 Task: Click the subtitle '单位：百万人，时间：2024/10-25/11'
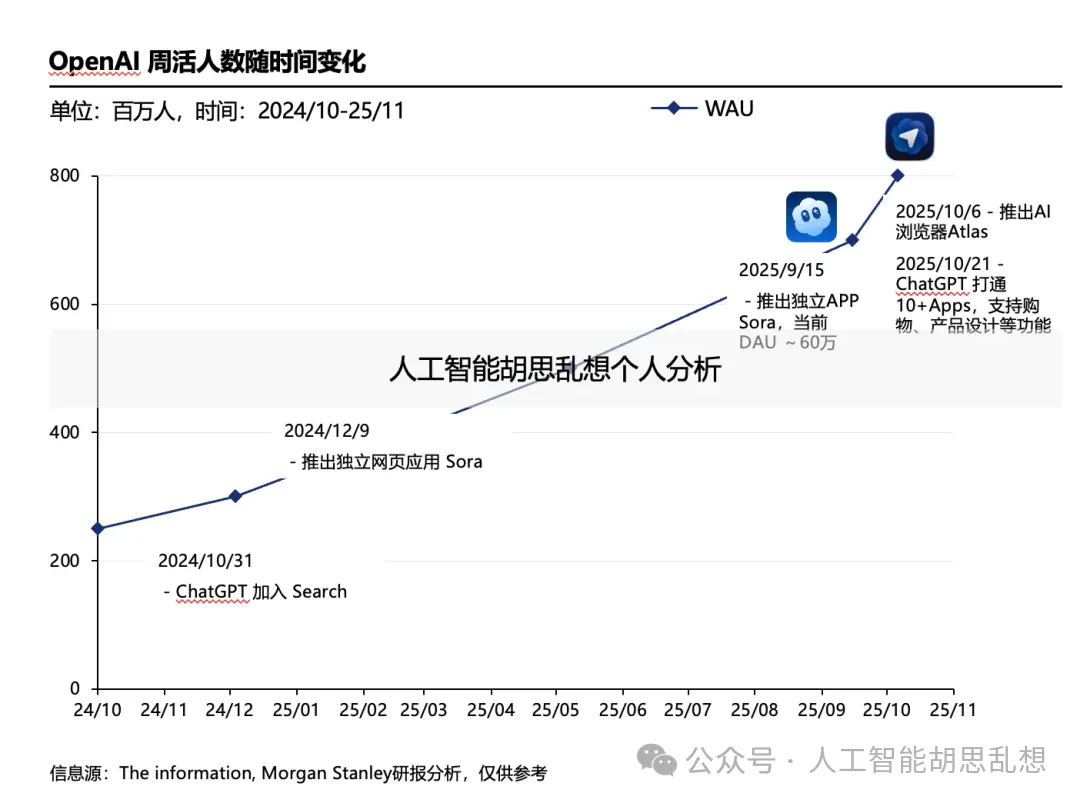(x=227, y=111)
